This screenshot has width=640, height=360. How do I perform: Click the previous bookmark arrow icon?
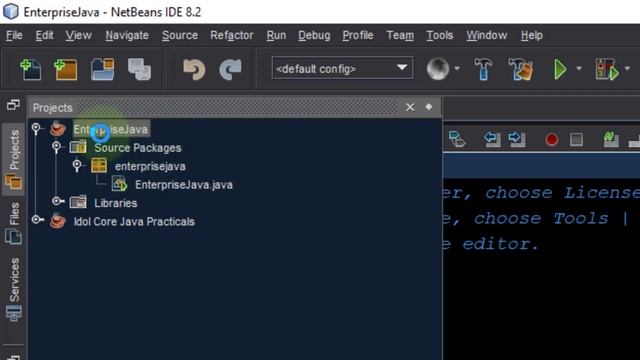pos(492,139)
